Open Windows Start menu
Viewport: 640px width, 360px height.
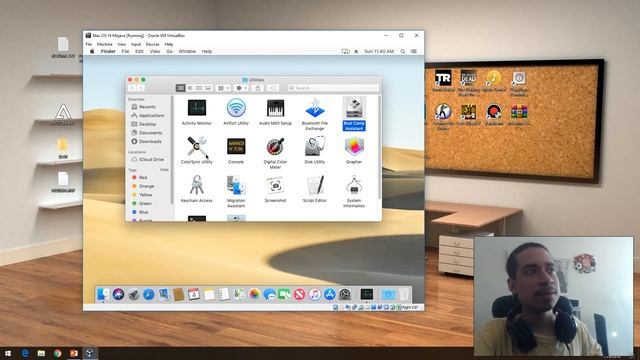[x=8, y=353]
